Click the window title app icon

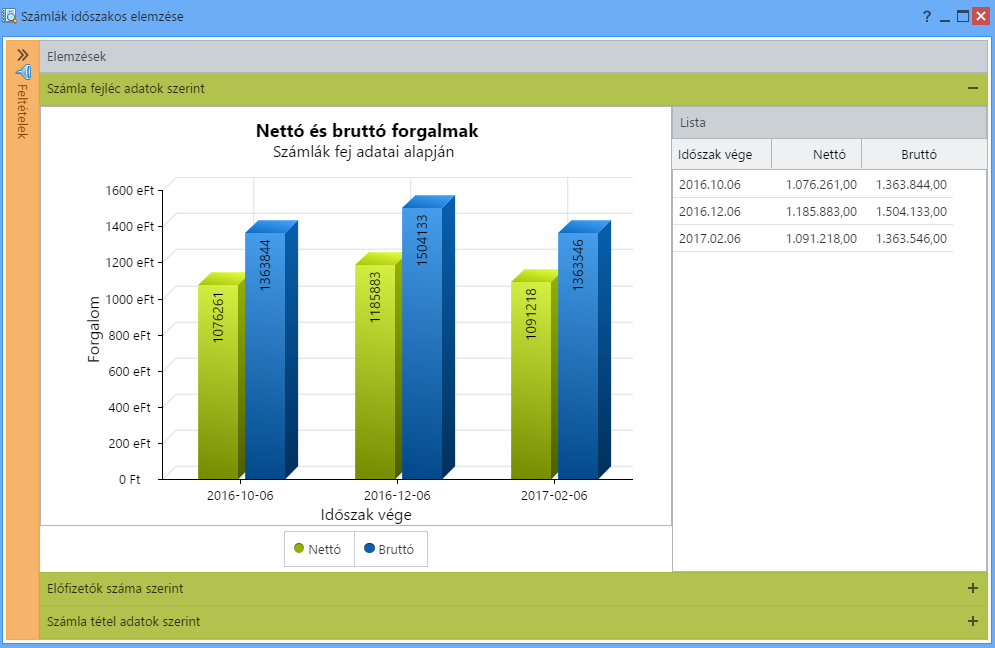[x=9, y=16]
